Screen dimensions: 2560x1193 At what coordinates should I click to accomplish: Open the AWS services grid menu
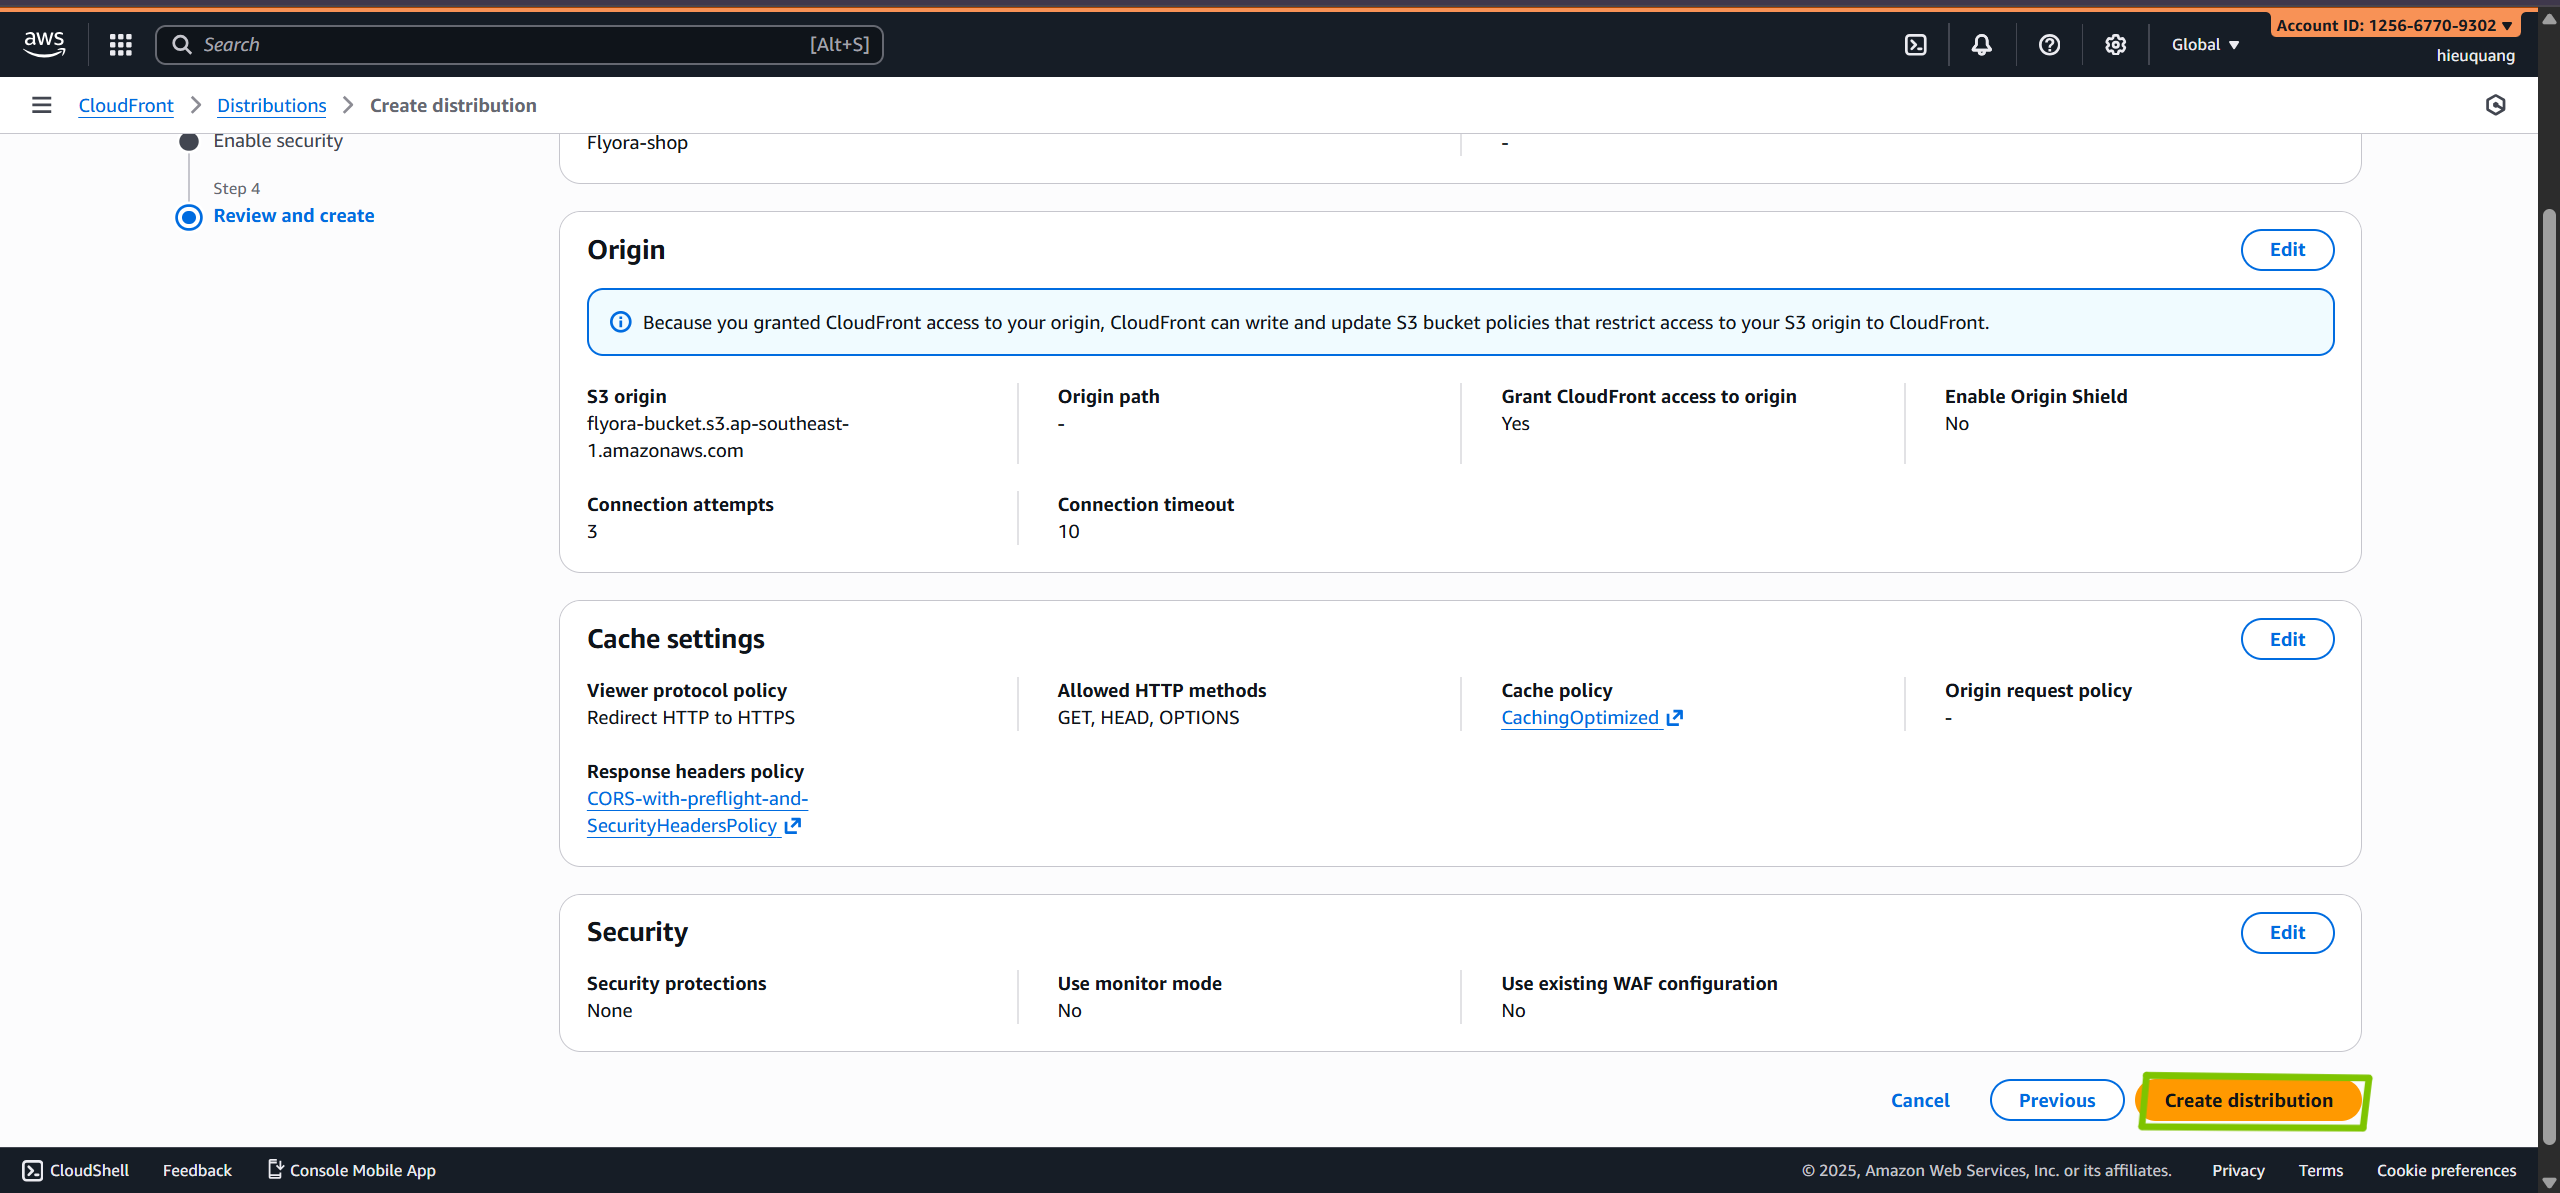[120, 44]
